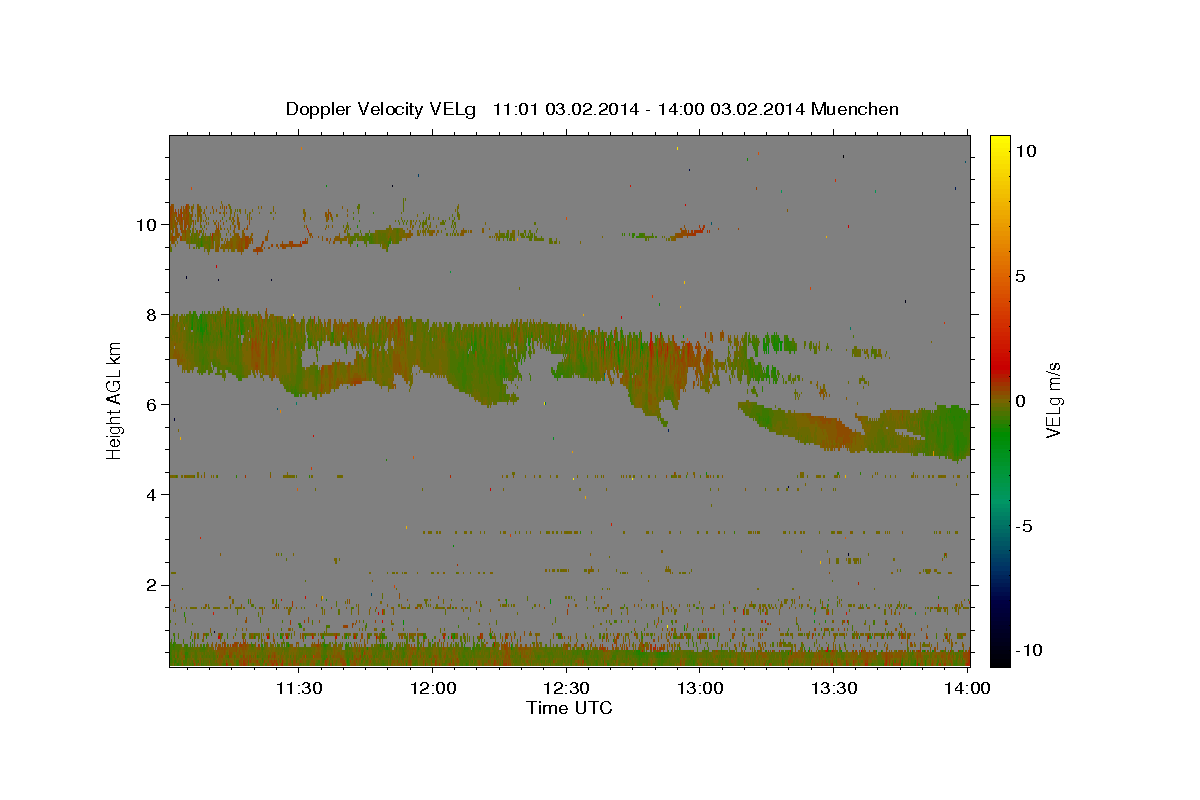Click the 13:00 time tick label
1200x800 pixels.
point(701,688)
